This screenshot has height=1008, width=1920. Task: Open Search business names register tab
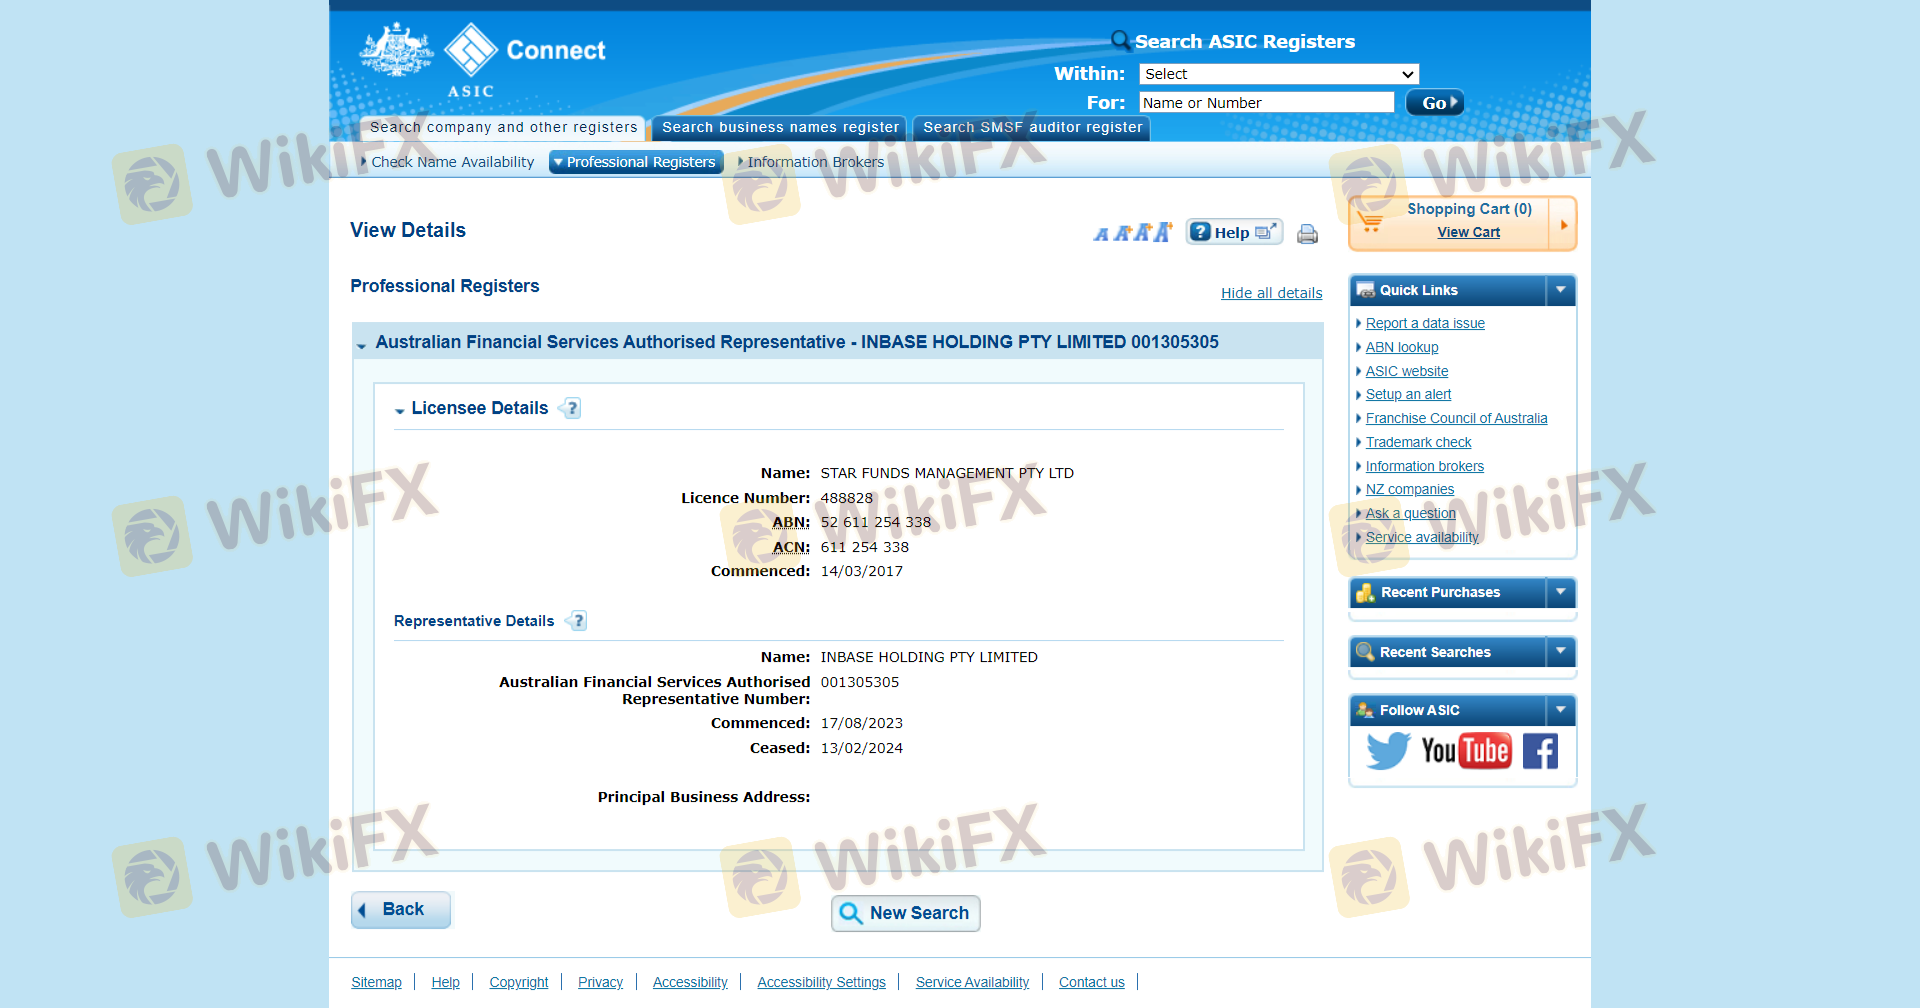click(780, 128)
